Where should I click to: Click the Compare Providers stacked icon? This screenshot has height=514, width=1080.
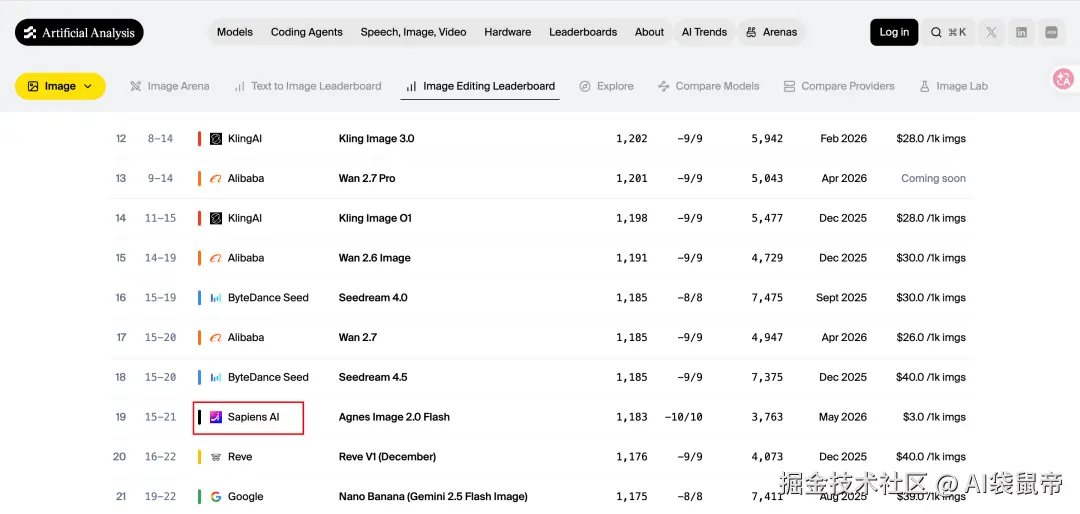(x=789, y=86)
